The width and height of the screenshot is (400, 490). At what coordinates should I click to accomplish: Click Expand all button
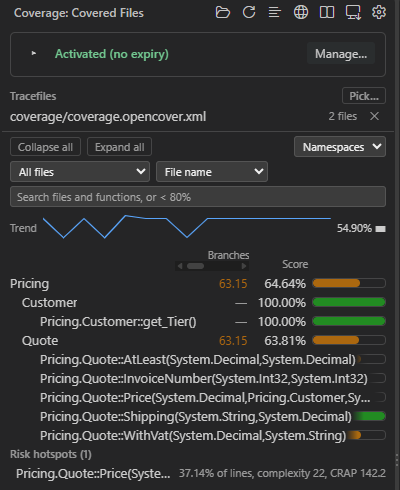pyautogui.click(x=119, y=147)
